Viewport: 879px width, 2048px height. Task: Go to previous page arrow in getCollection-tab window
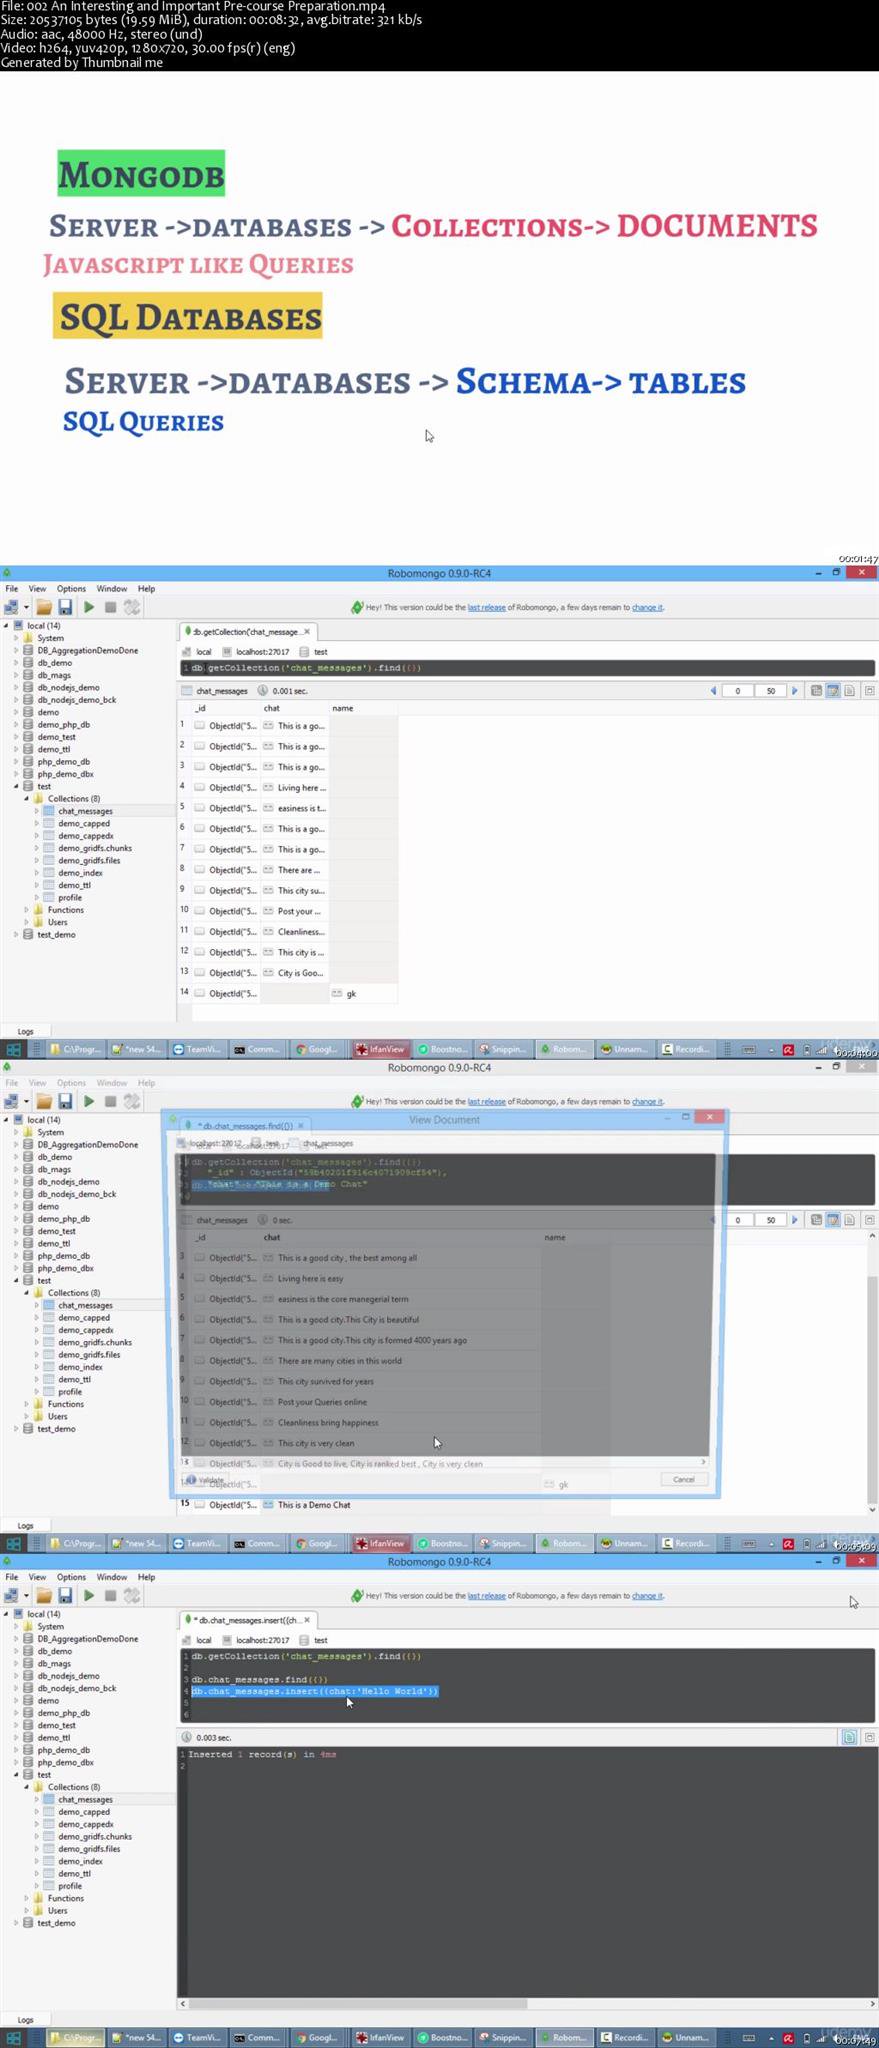713,691
